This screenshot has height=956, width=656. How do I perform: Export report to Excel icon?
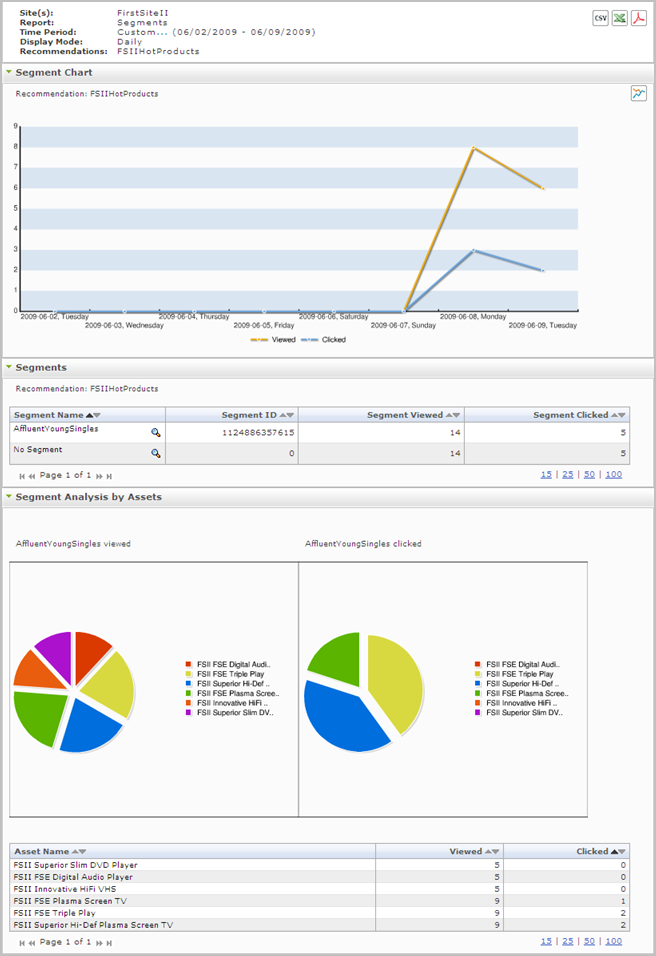[619, 18]
